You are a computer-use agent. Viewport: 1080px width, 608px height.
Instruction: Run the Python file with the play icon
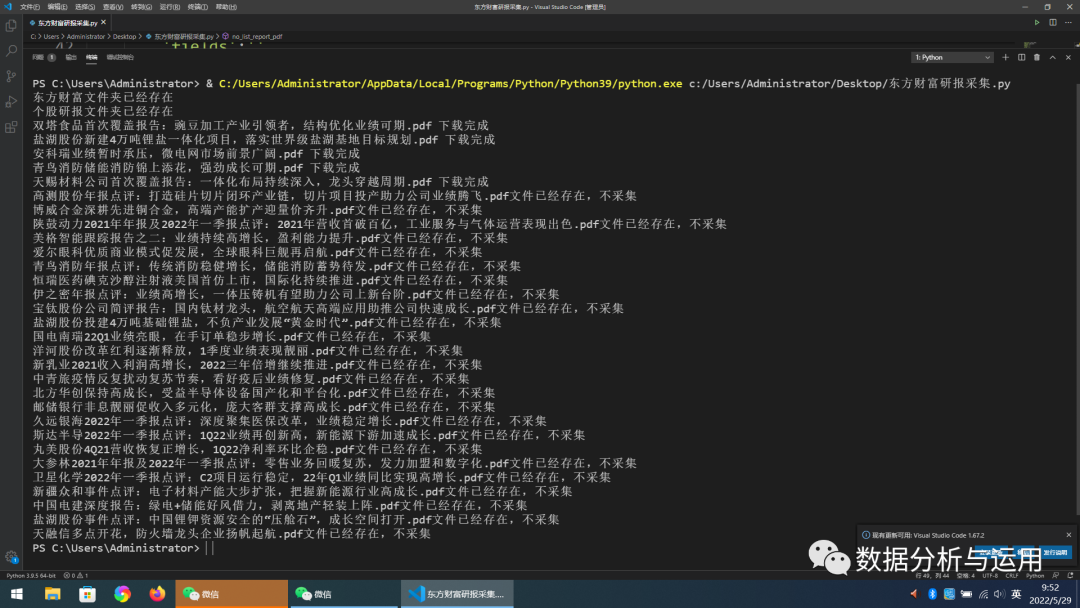pyautogui.click(x=1037, y=23)
